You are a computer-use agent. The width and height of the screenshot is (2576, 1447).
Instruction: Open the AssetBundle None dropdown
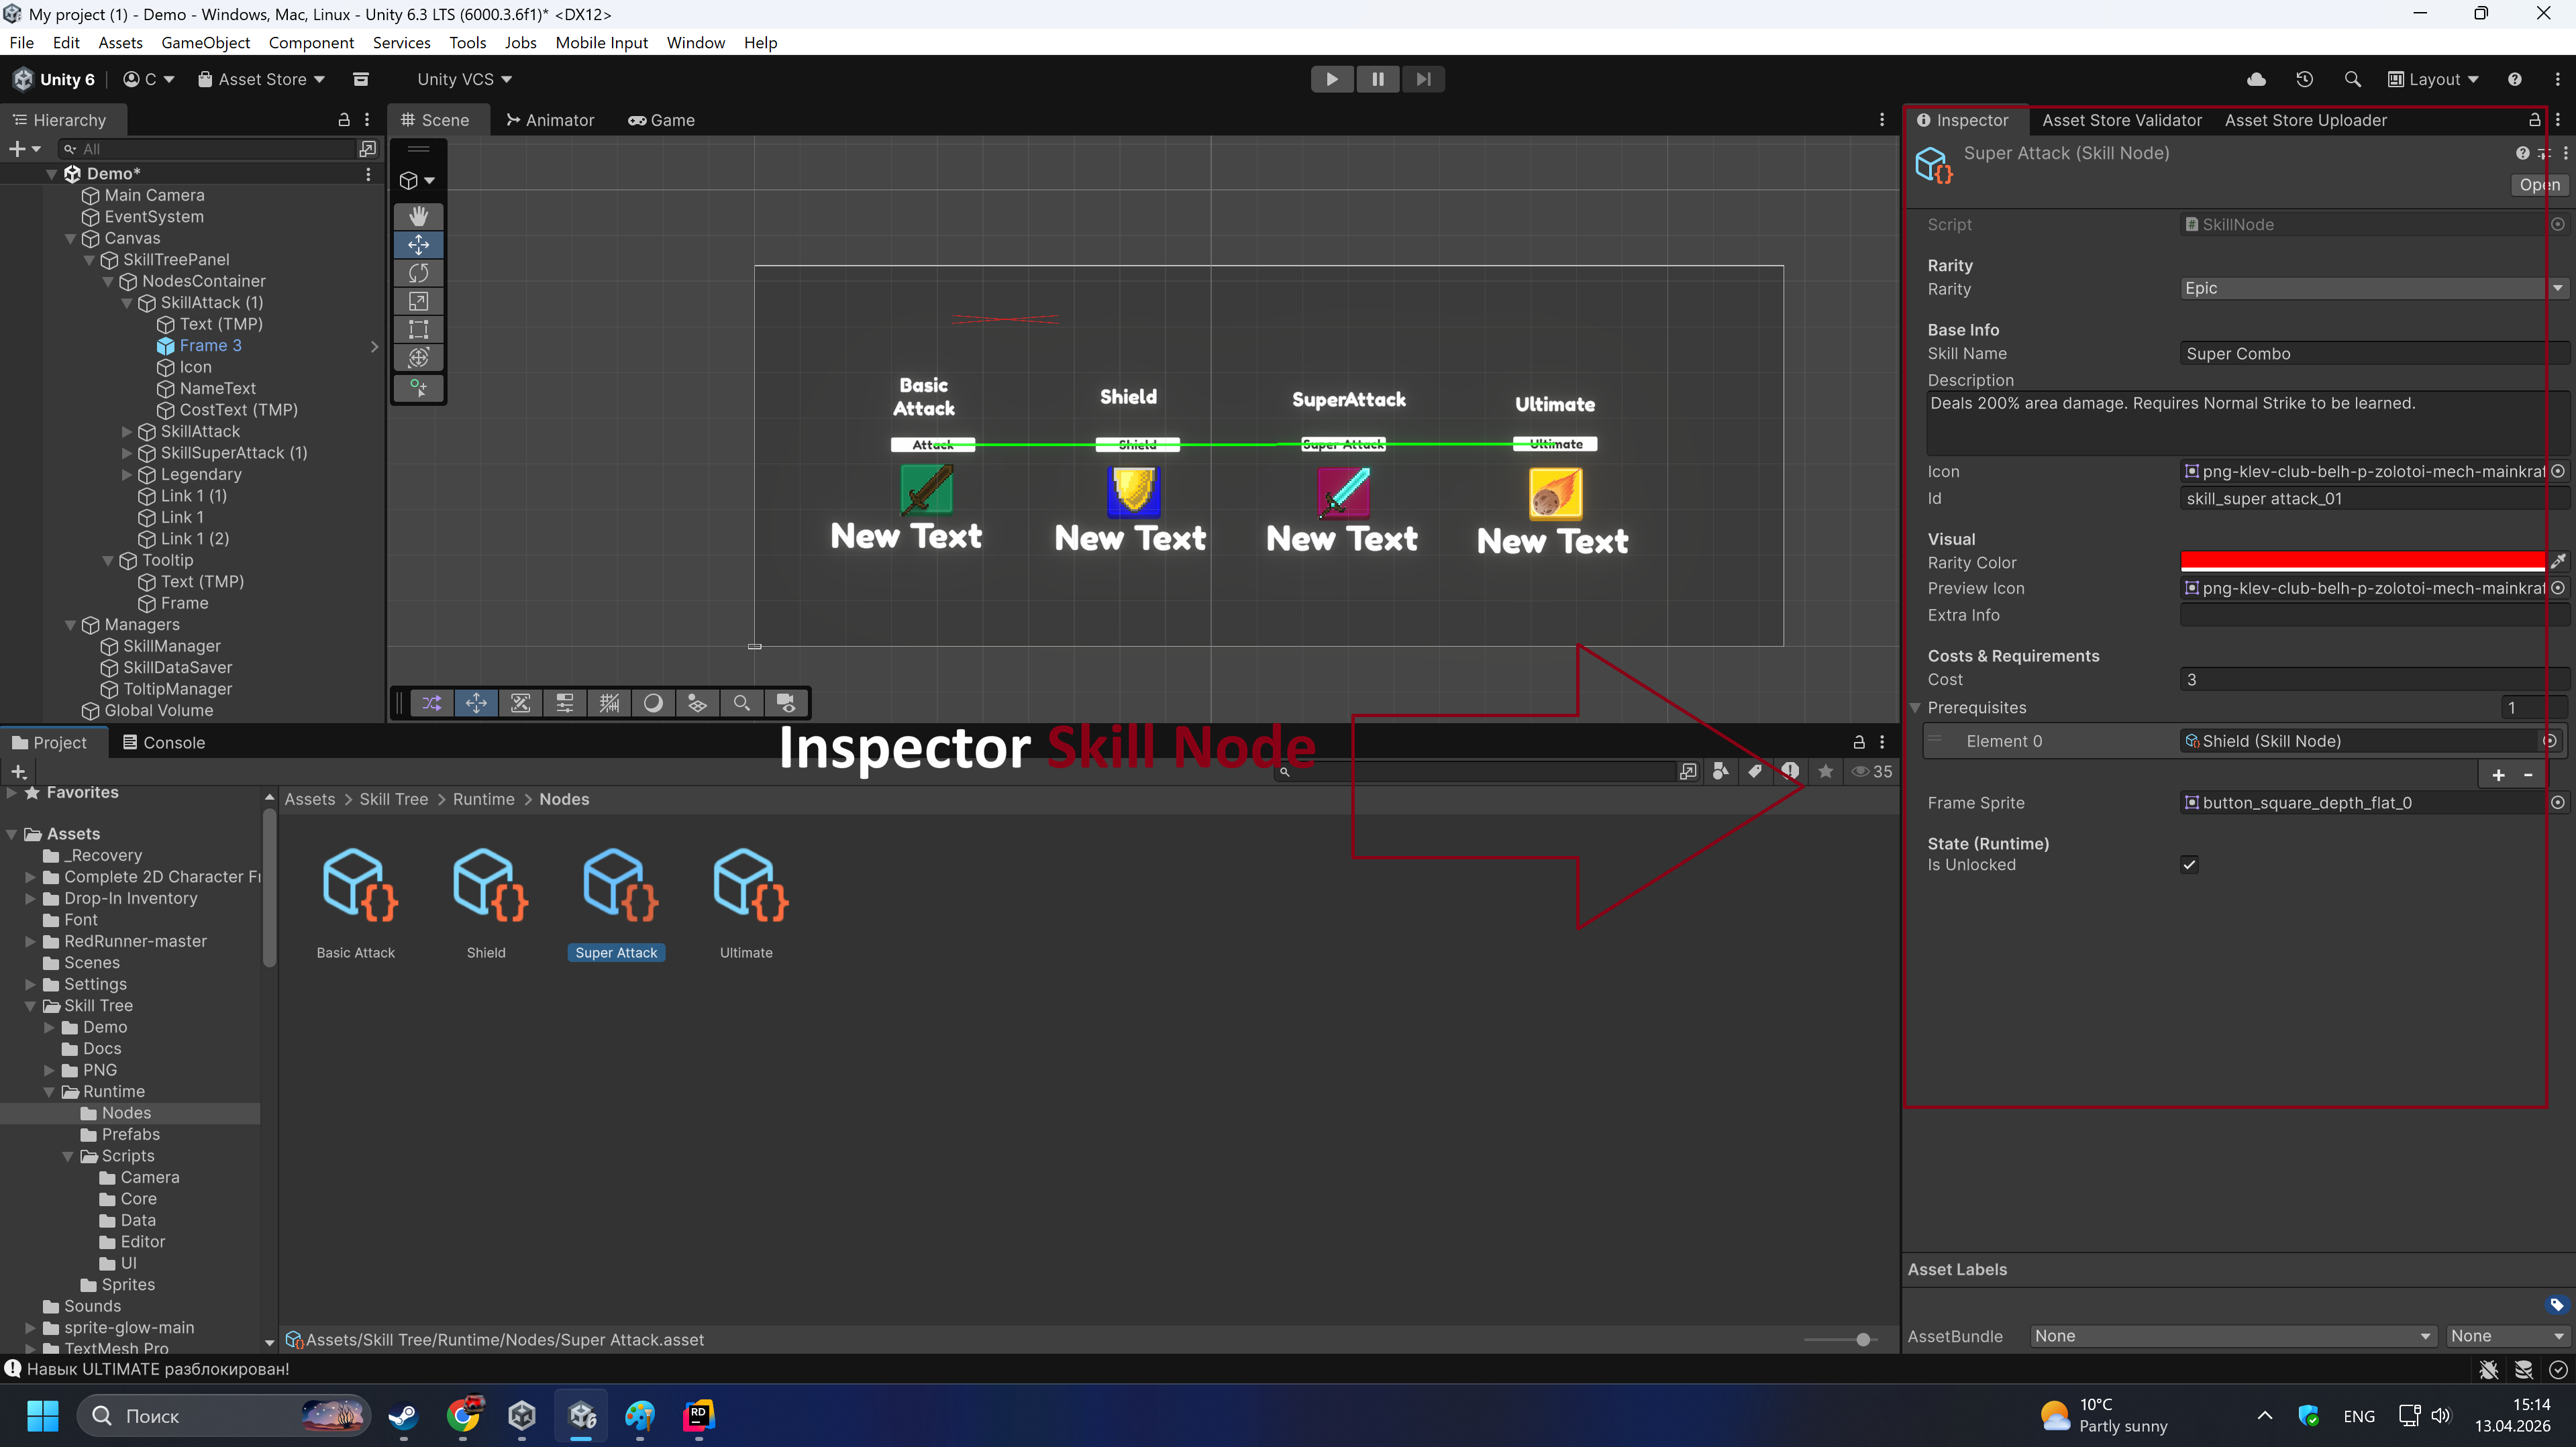[2233, 1336]
